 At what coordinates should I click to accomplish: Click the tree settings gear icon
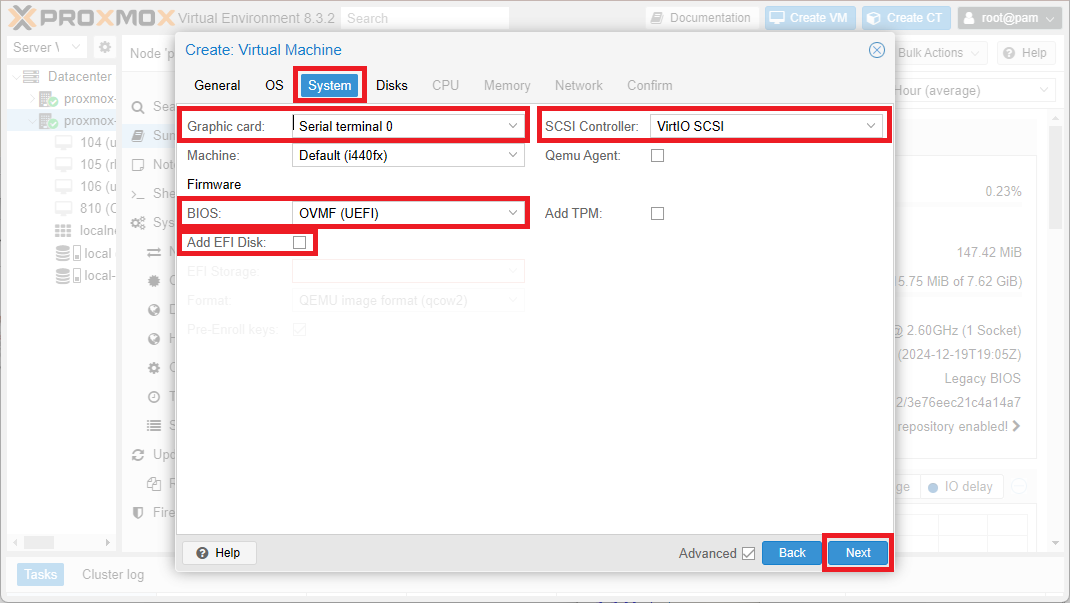104,47
